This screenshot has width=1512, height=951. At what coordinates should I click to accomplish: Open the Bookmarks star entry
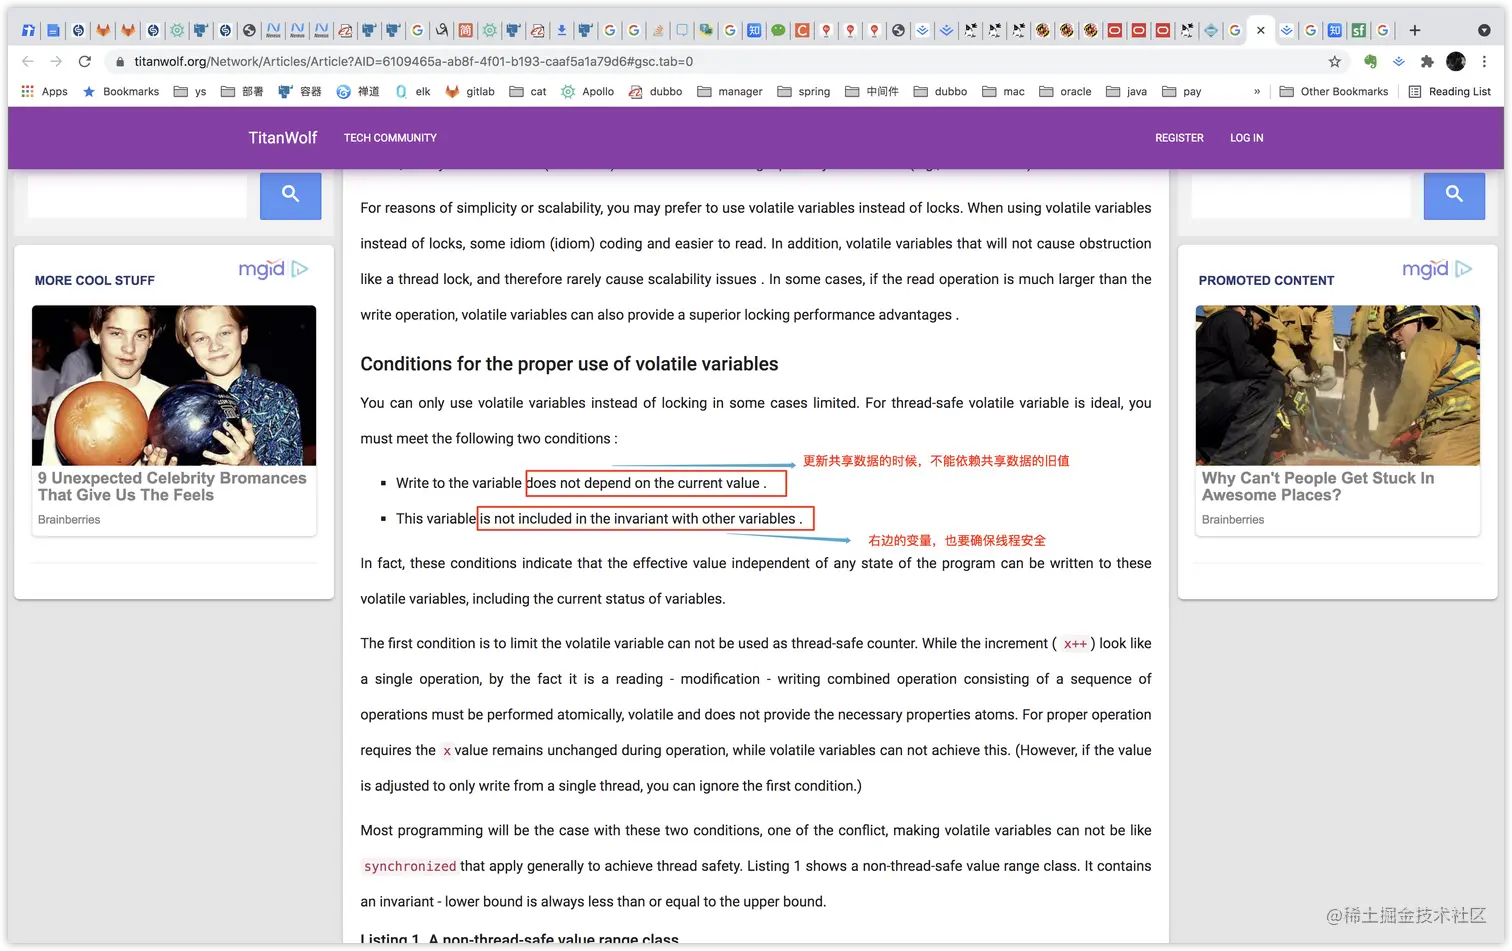121,91
